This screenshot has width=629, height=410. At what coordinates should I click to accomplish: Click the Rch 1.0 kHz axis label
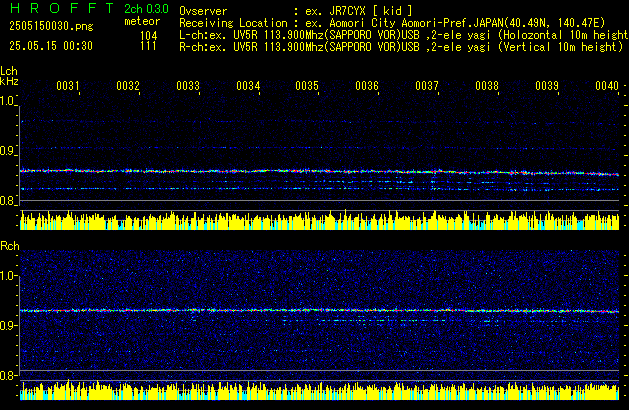7,276
